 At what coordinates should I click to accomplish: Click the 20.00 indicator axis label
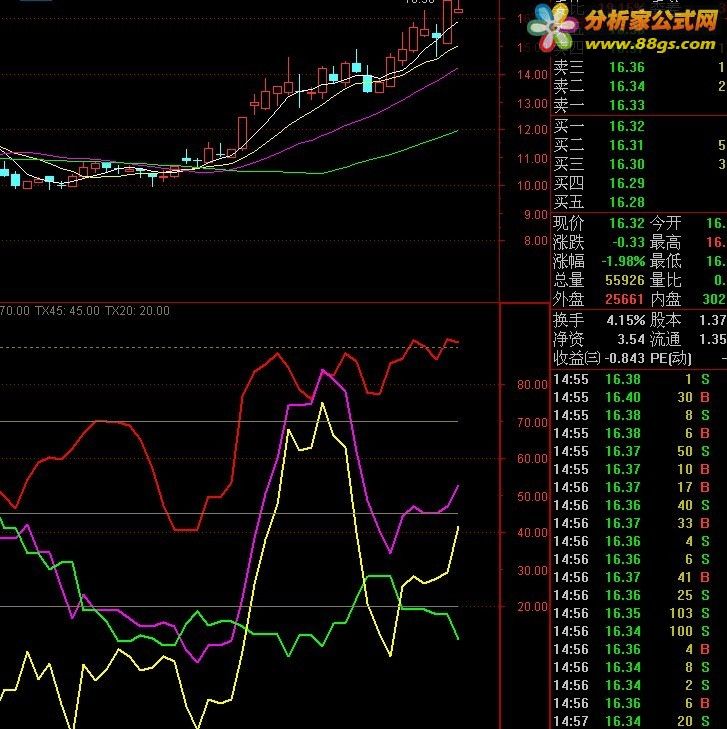(x=532, y=607)
